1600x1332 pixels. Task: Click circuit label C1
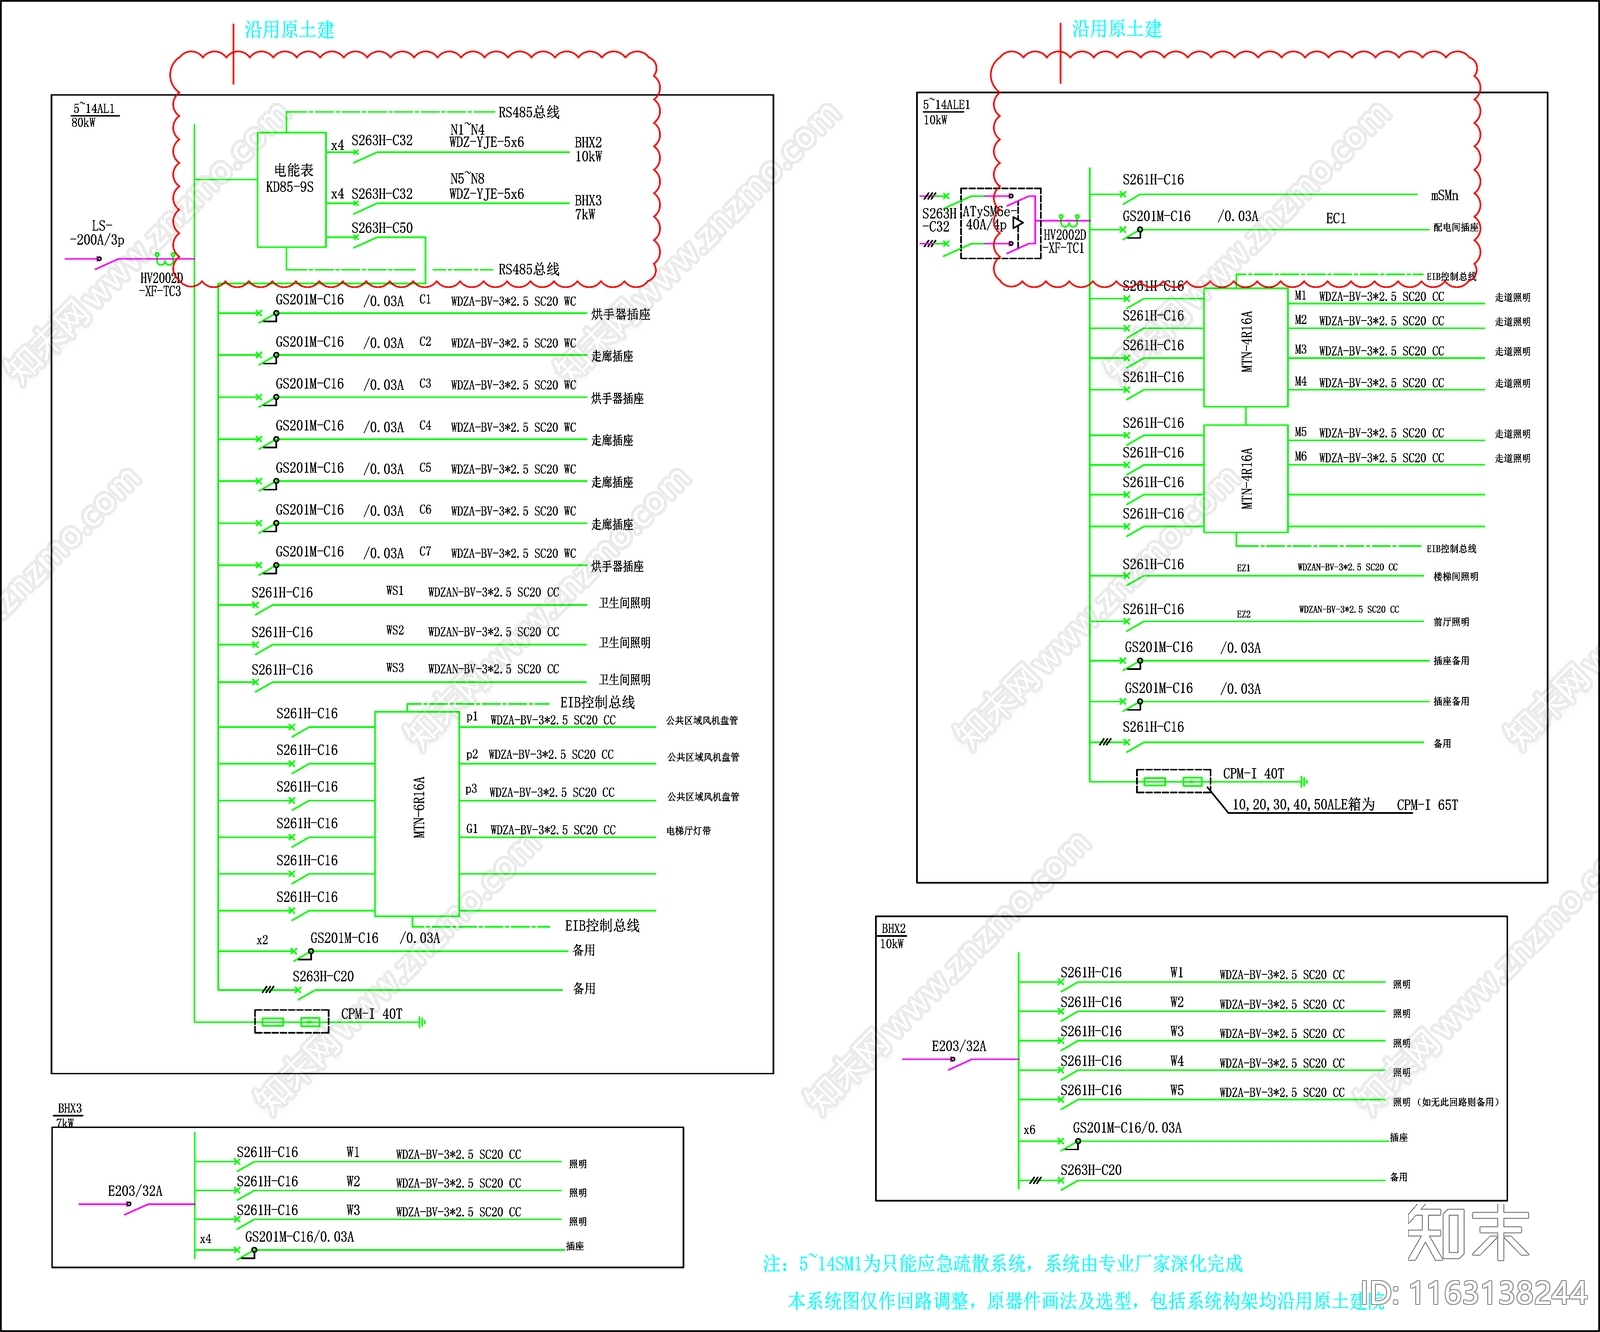(x=425, y=299)
